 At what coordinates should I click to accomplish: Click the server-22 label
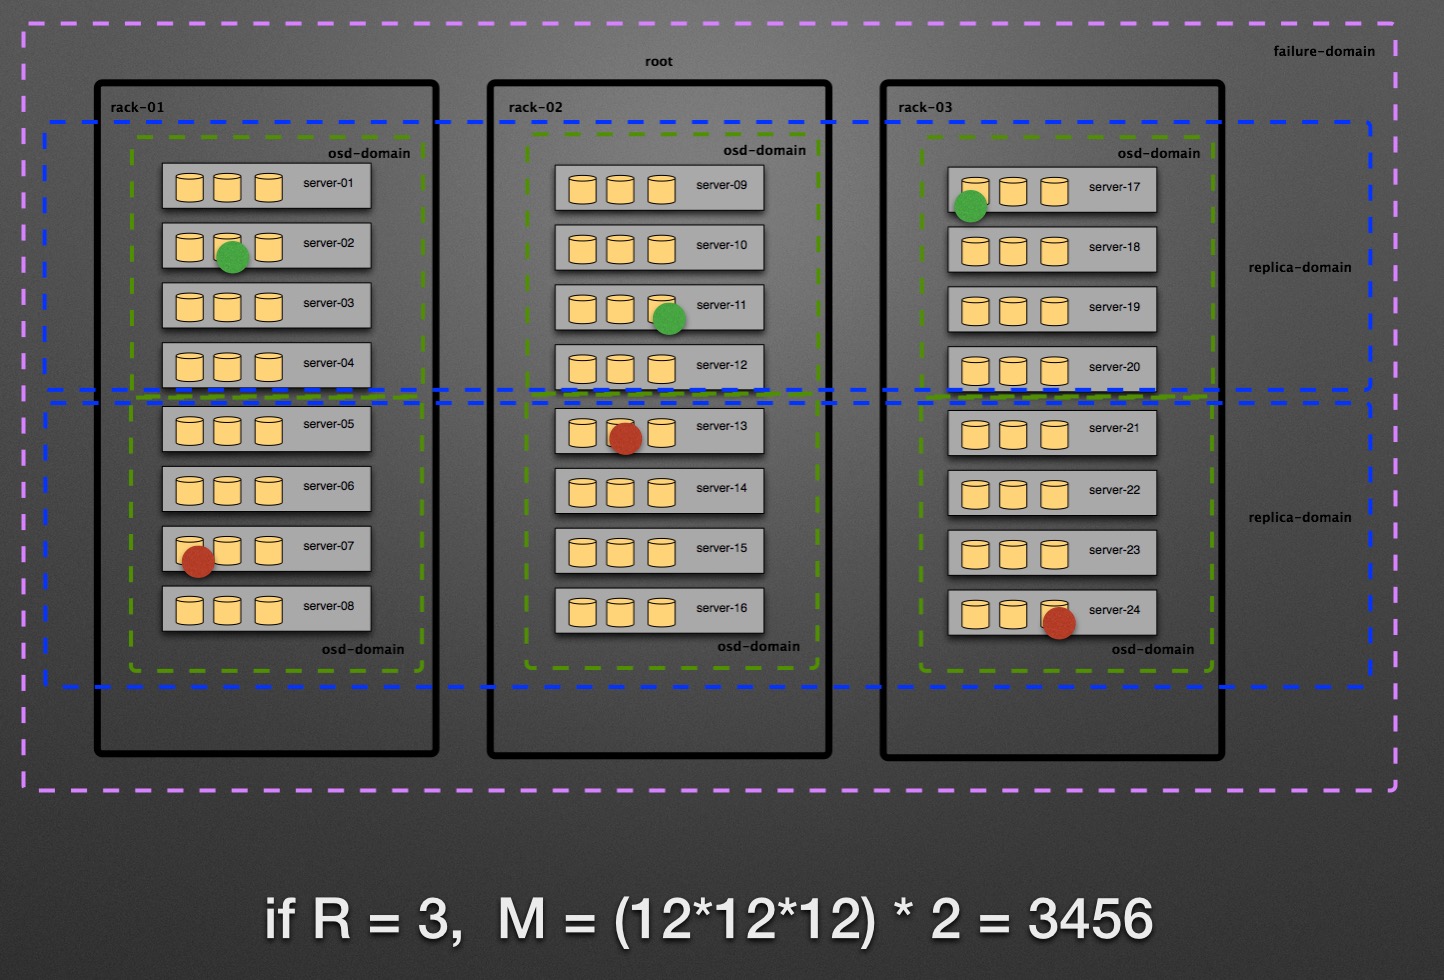coord(1114,490)
